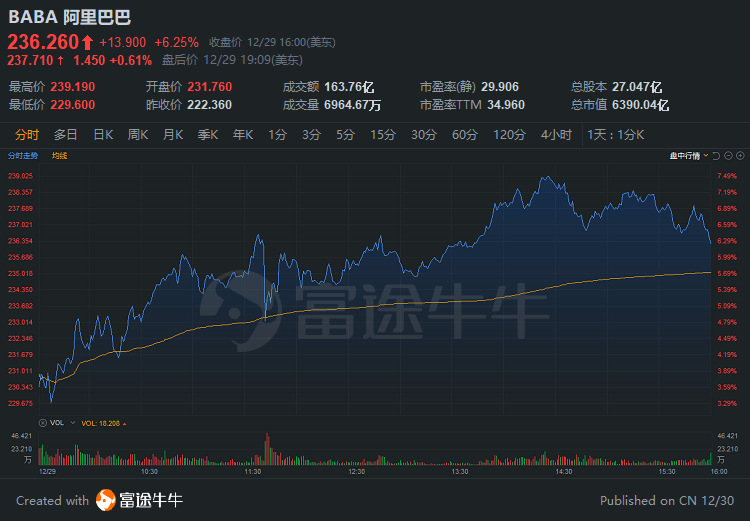Toggle the 均线 average line legend

click(59, 156)
